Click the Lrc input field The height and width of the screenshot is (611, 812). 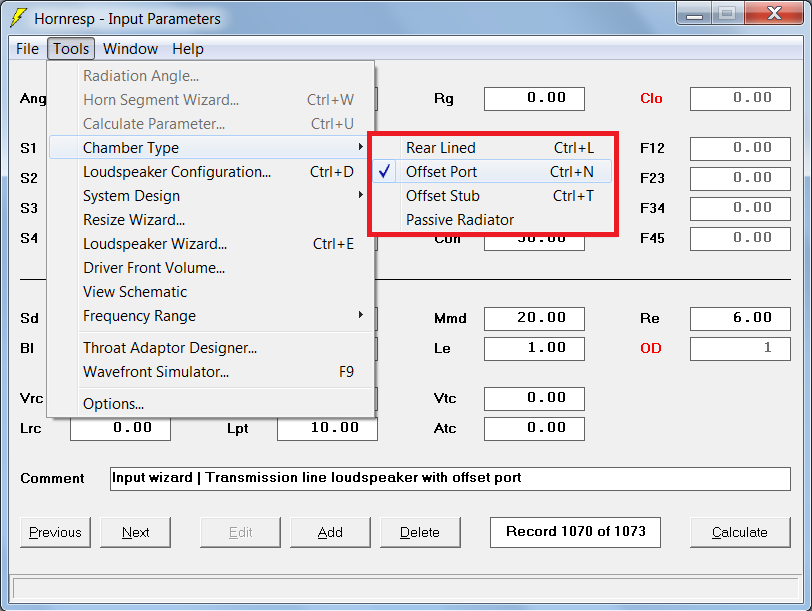[120, 429]
